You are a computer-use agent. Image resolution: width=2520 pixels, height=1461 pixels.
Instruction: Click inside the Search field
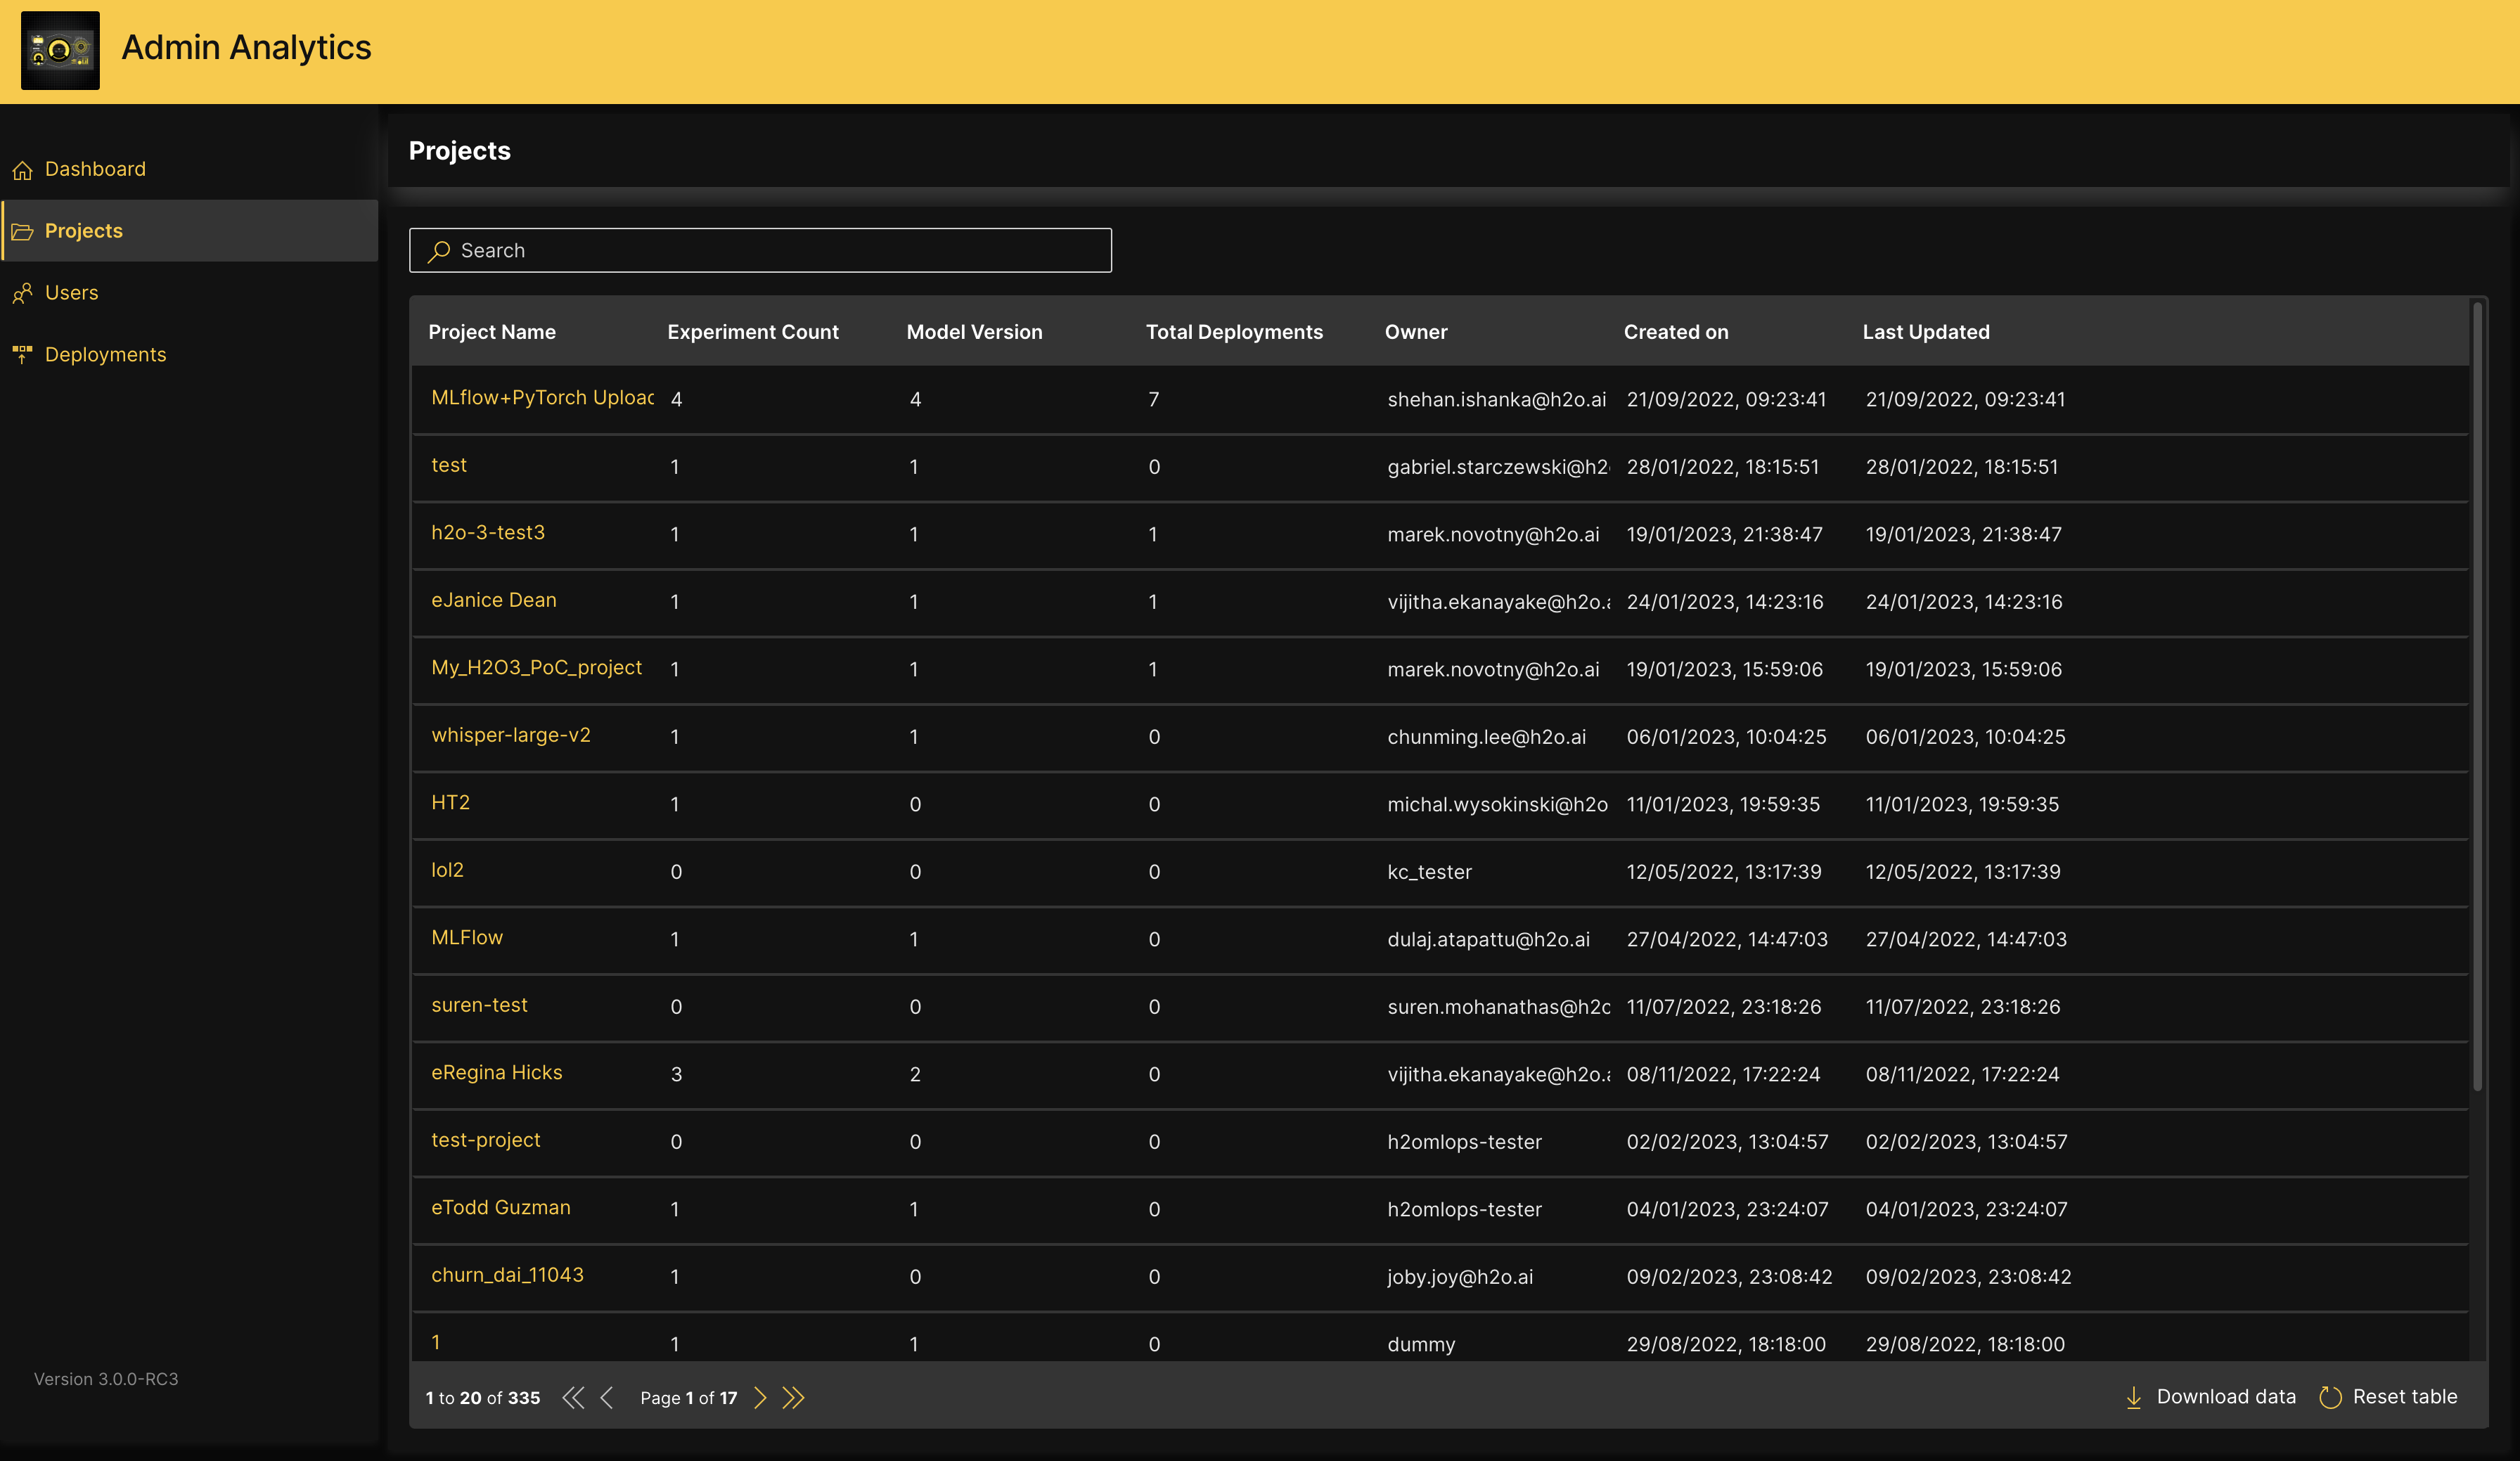tap(760, 250)
